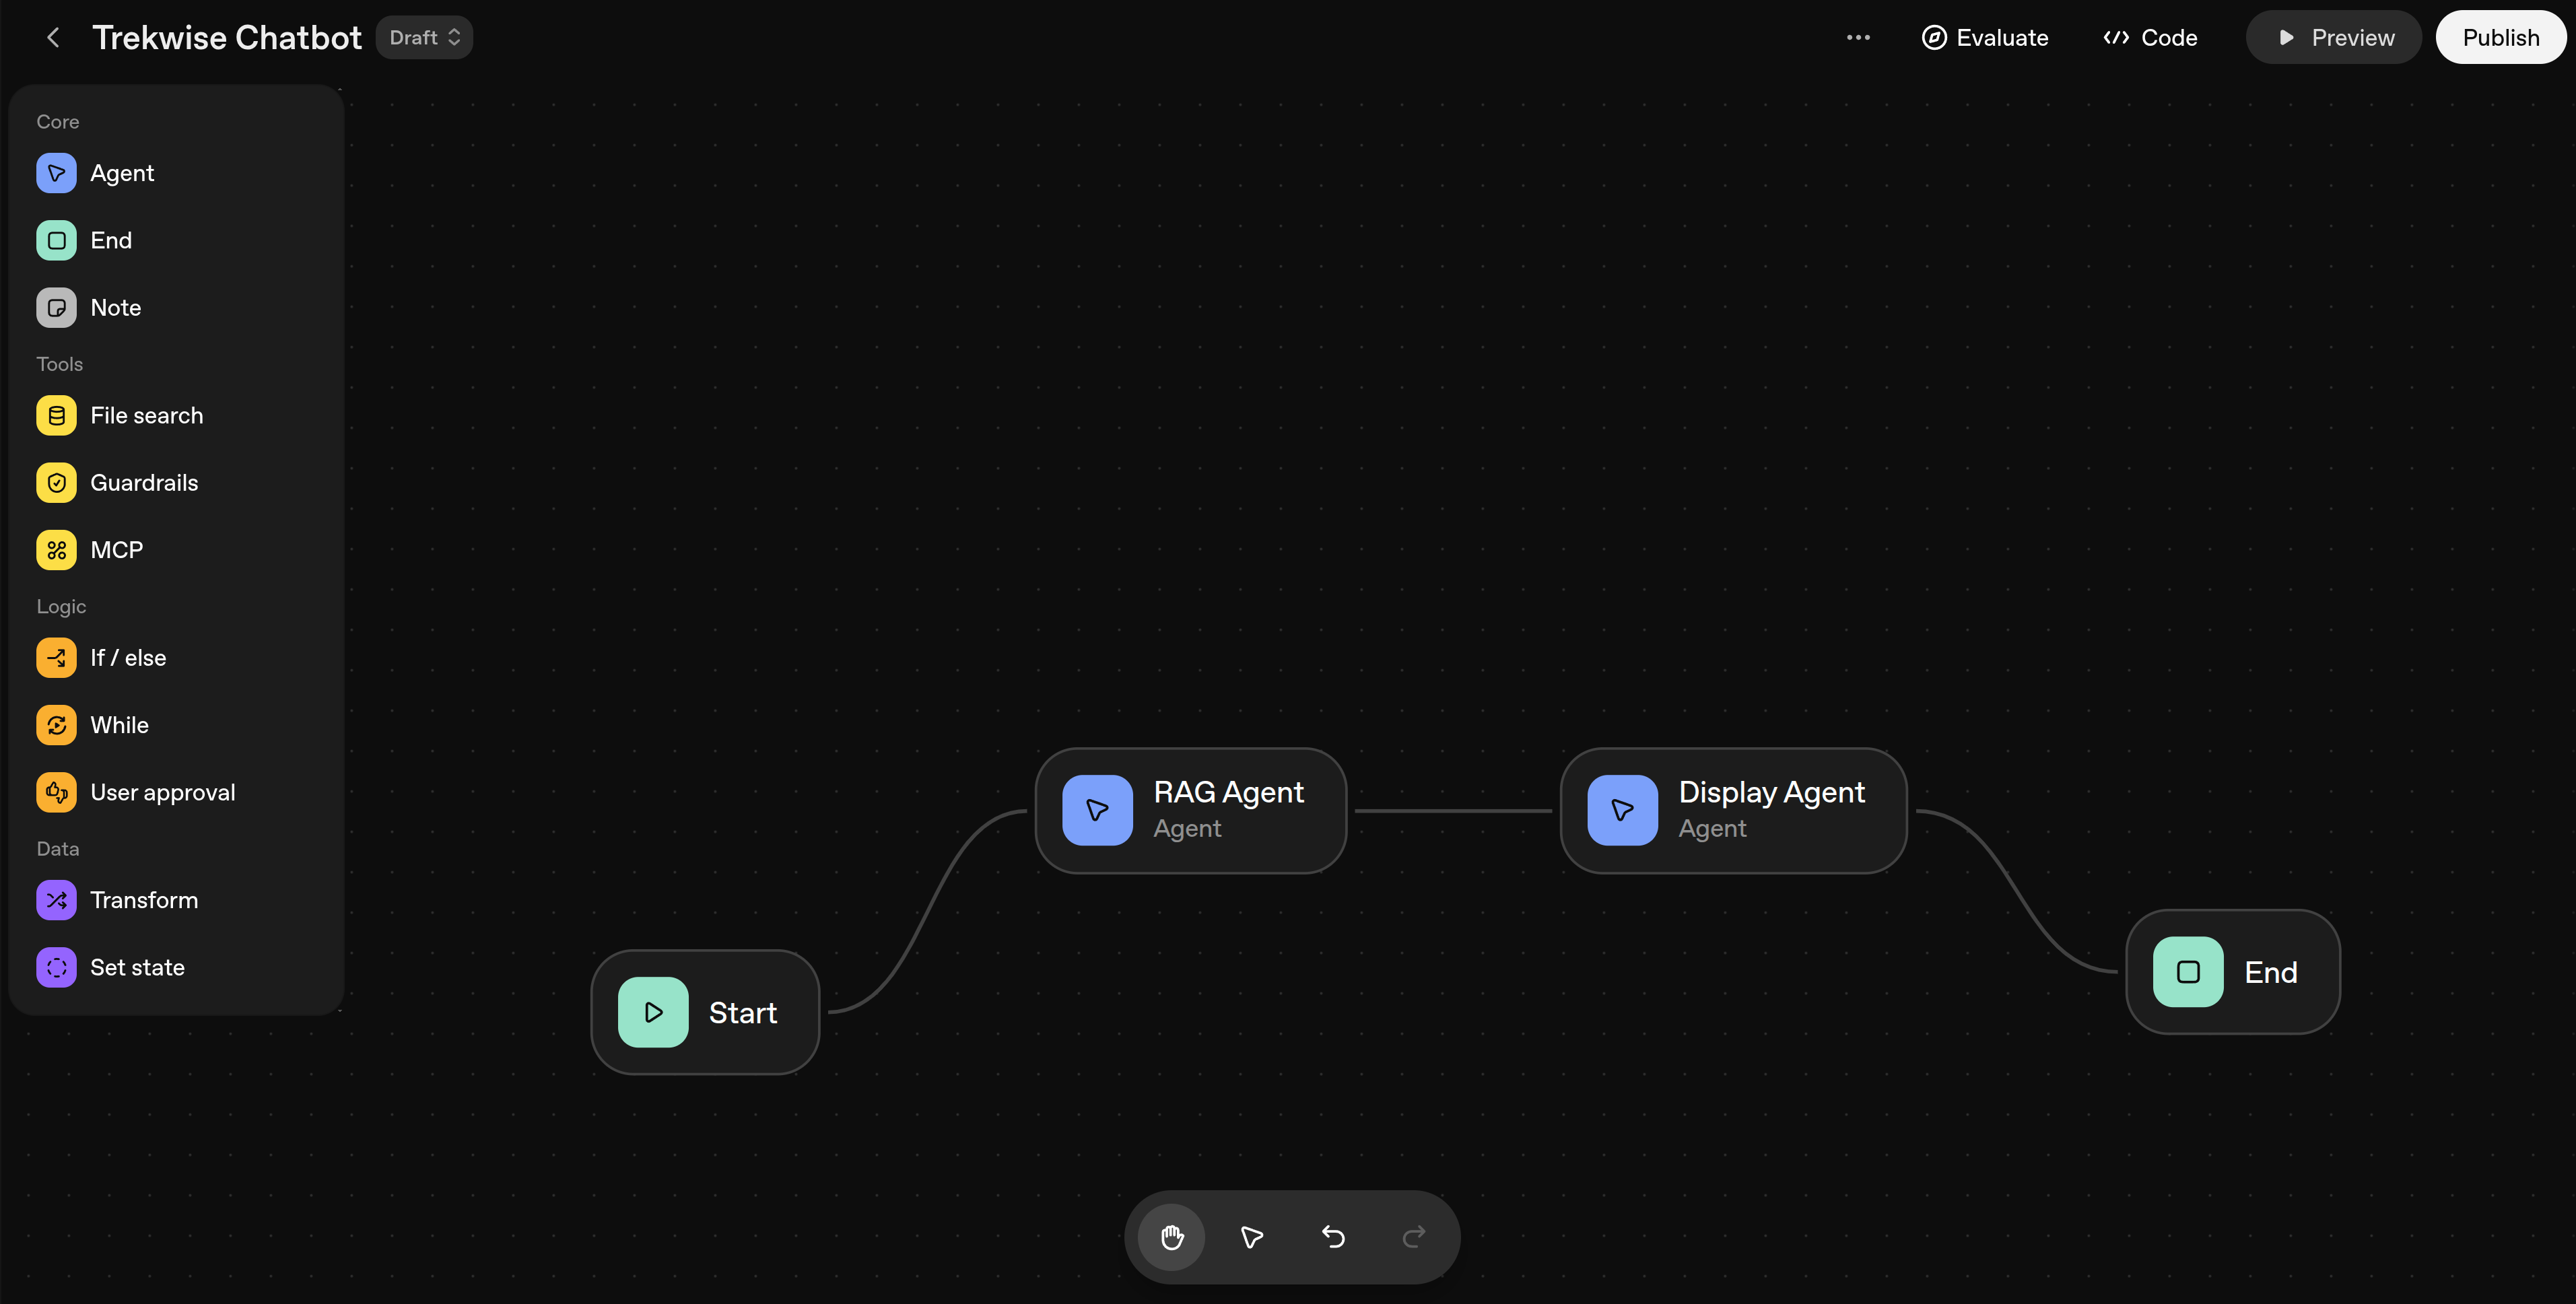The width and height of the screenshot is (2576, 1304).
Task: Select the If / else logic icon
Action: (56, 657)
